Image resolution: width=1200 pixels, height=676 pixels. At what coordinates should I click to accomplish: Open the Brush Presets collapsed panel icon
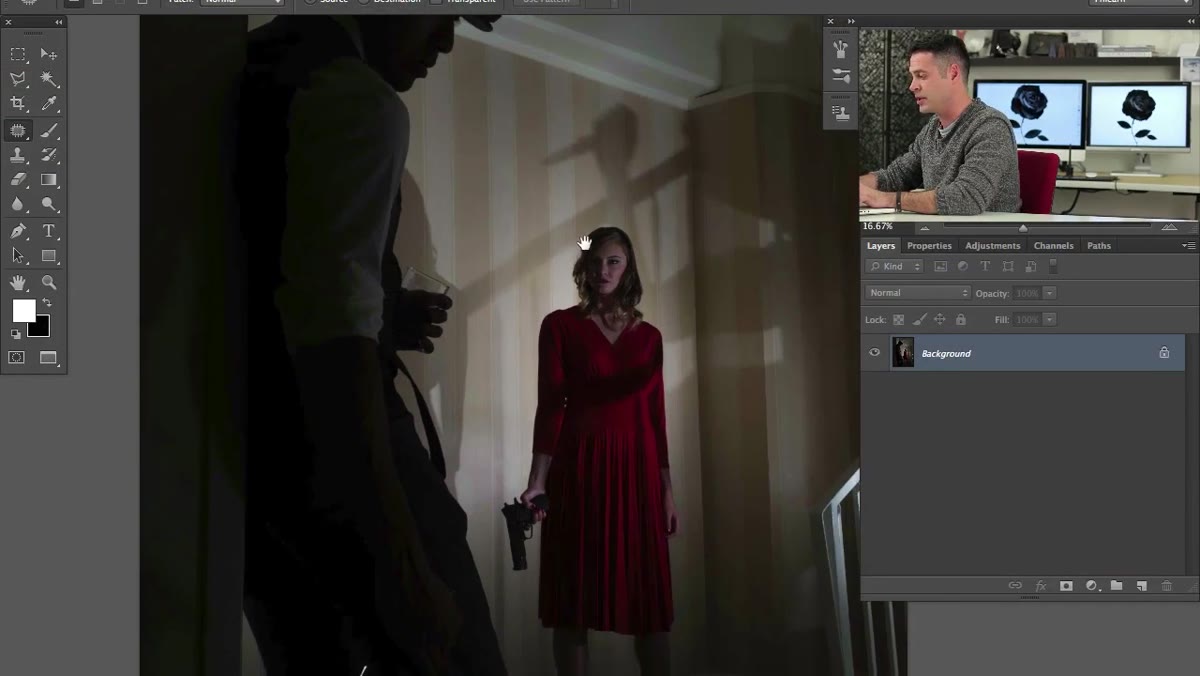pyautogui.click(x=841, y=48)
